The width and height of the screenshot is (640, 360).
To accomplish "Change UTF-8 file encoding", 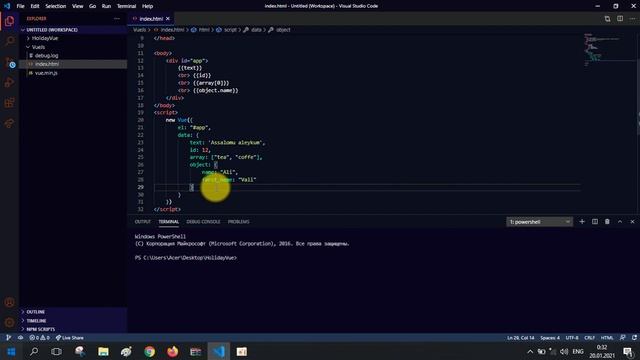I will click(572, 338).
